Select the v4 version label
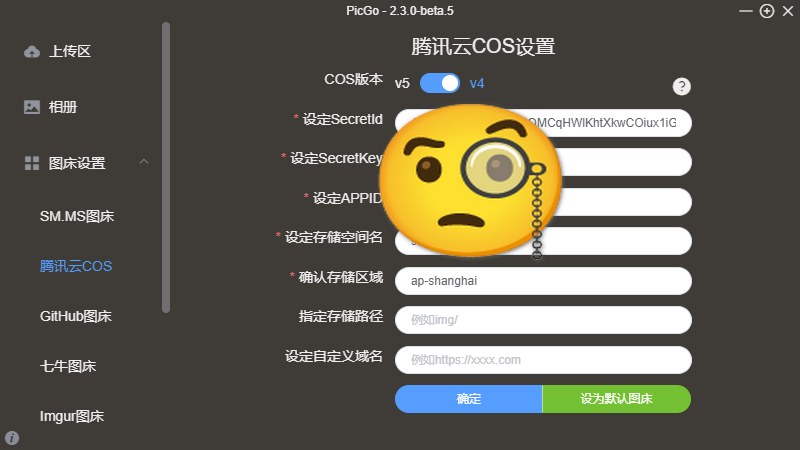 477,83
